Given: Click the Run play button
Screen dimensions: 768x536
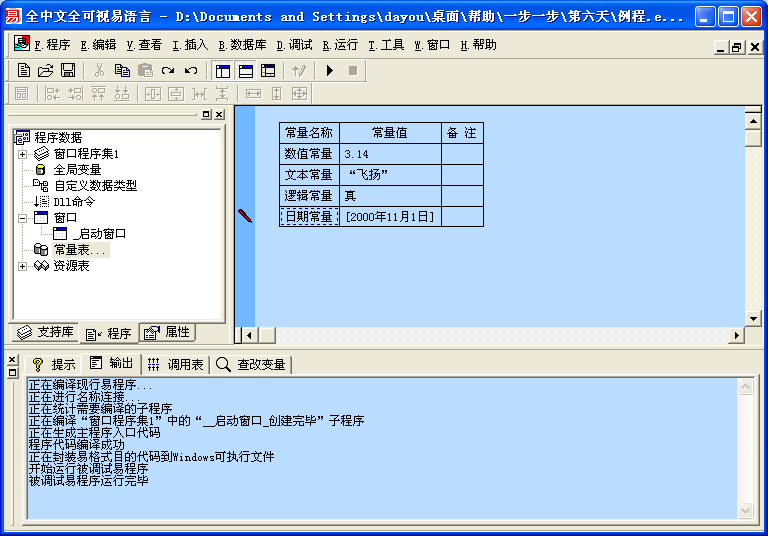Looking at the screenshot, I should tap(330, 71).
